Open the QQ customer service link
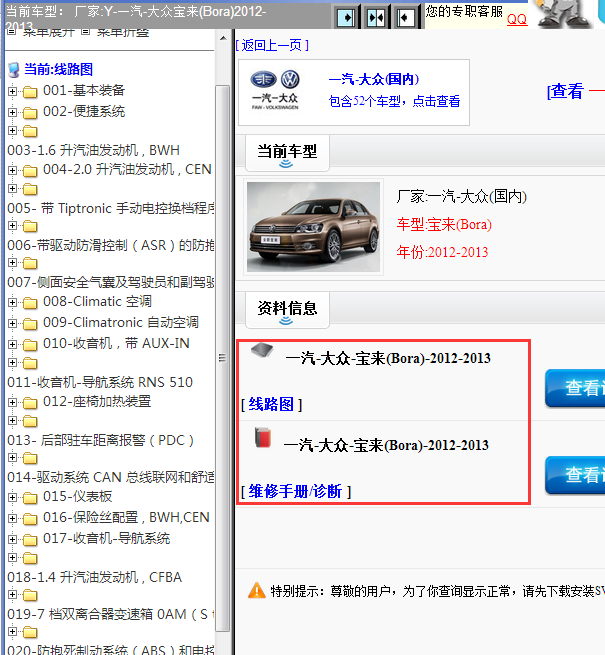Screen dimensions: 605x655 [x=517, y=19]
